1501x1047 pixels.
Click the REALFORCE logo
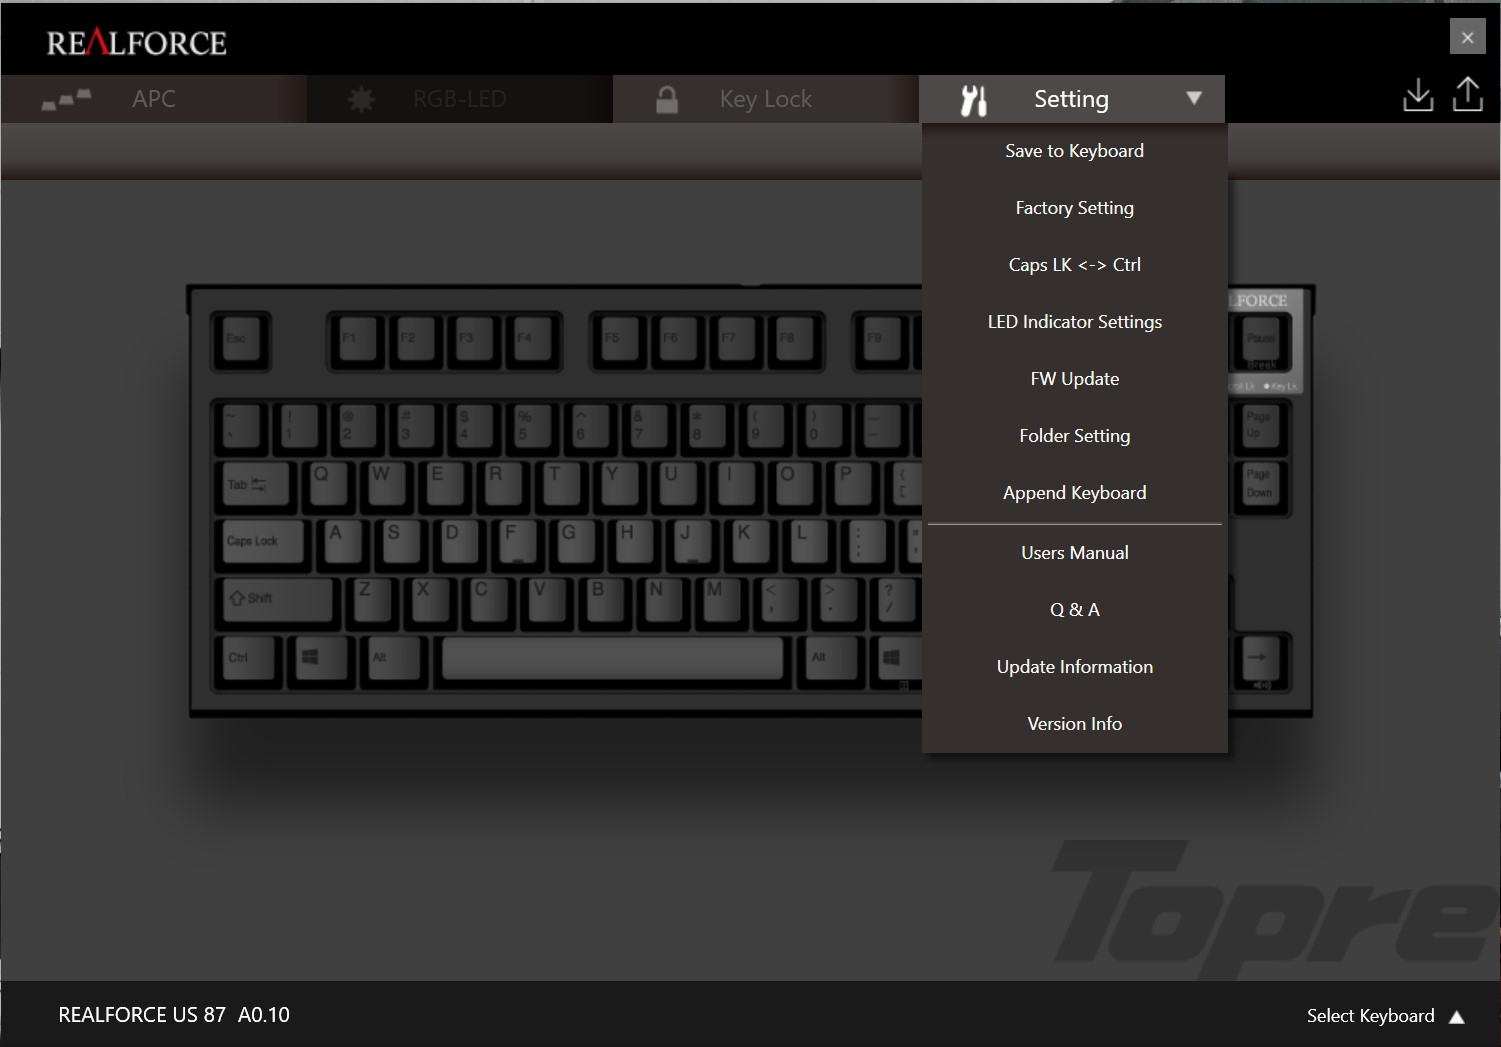coord(133,41)
